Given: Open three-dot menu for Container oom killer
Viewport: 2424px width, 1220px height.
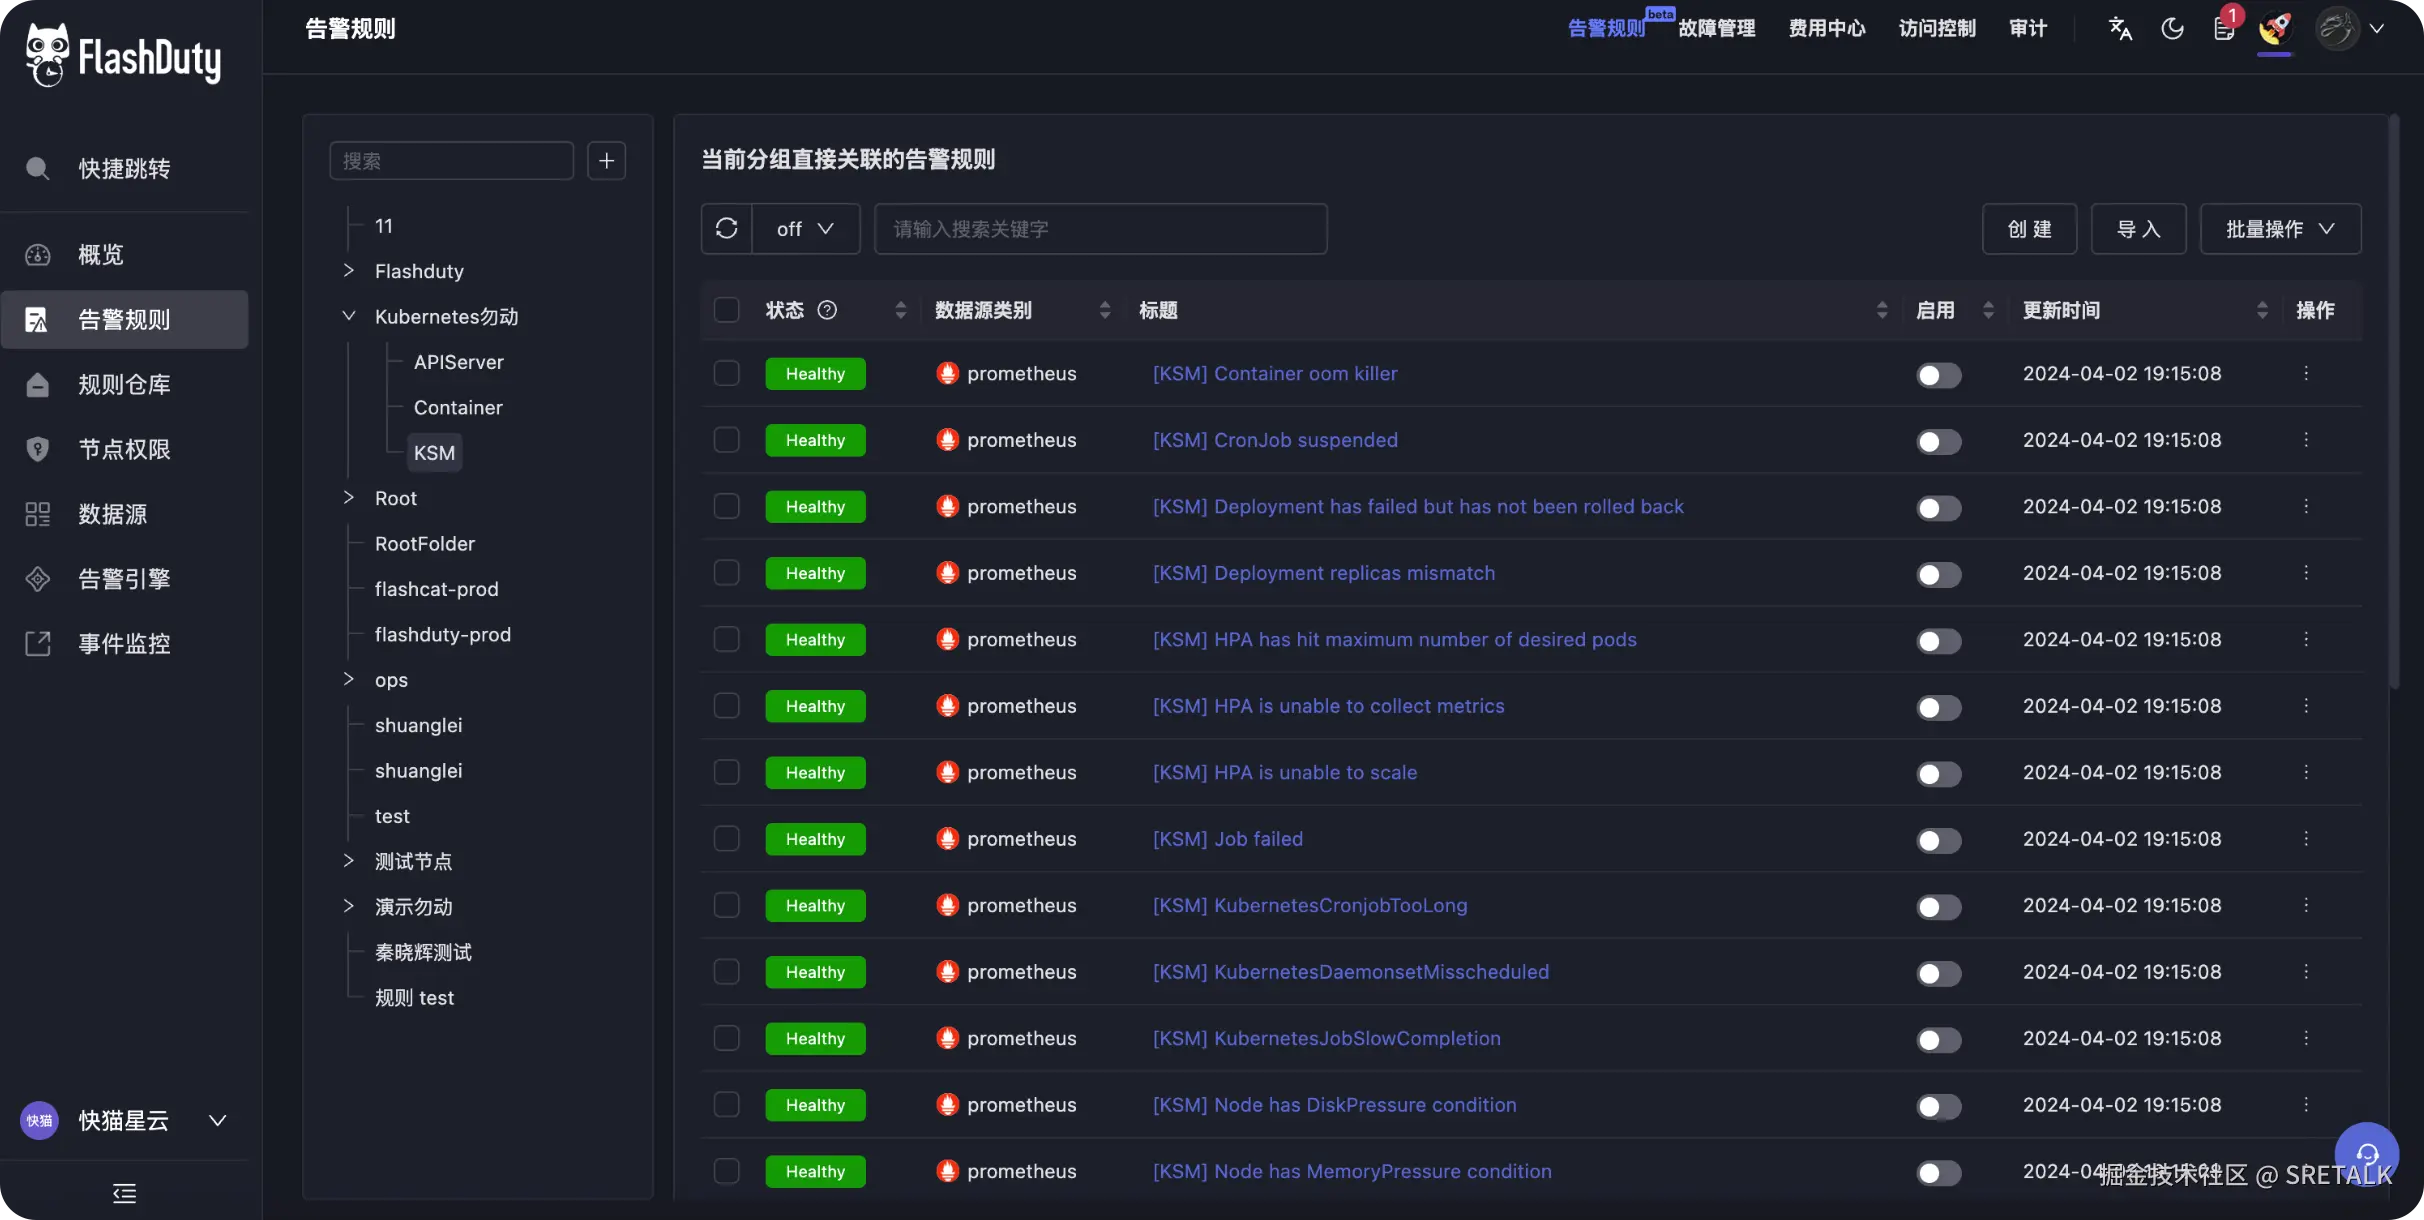Looking at the screenshot, I should click(2306, 373).
